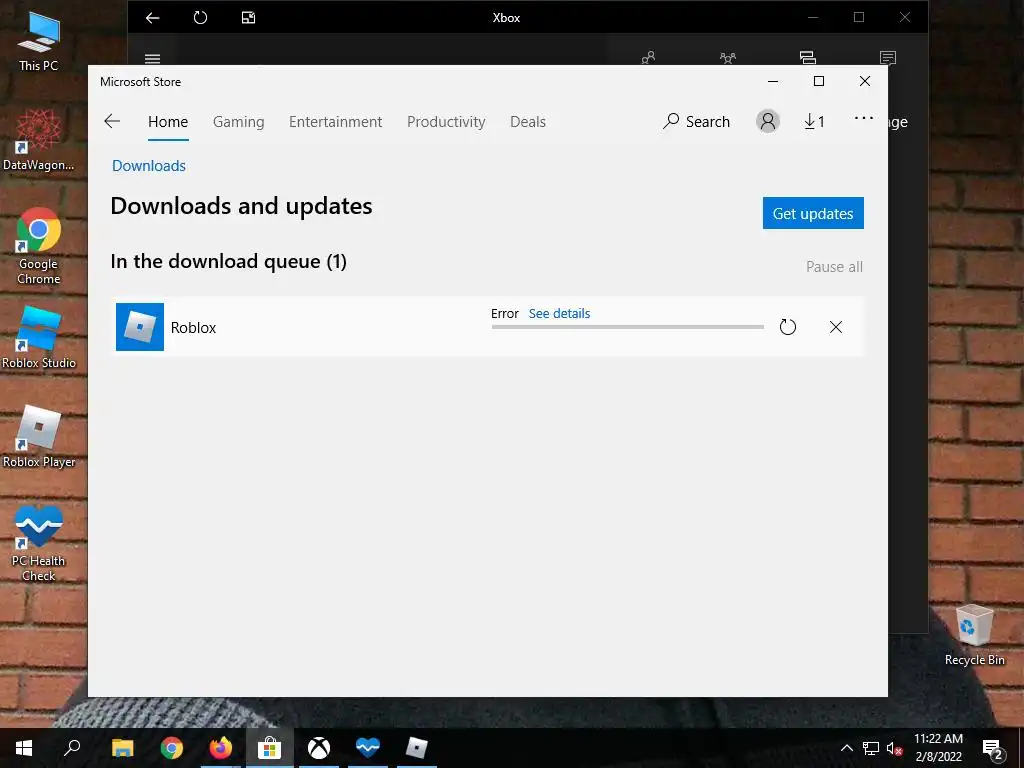Minimize the Microsoft Store window
1024x768 pixels.
click(773, 82)
